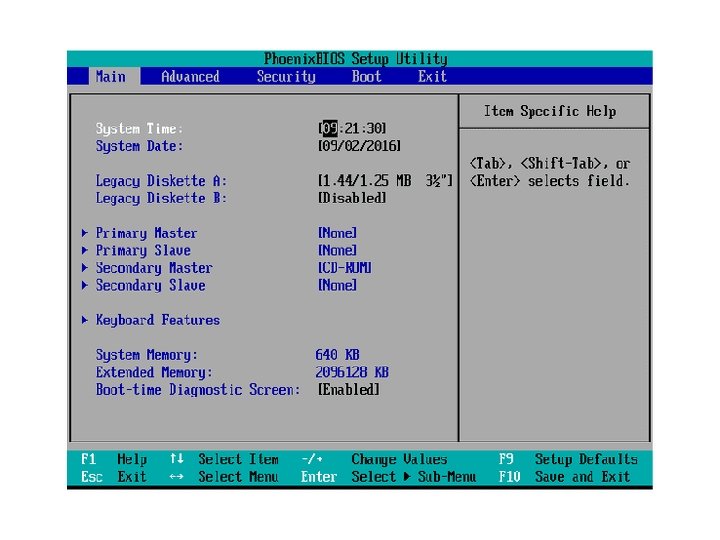Open the Secondary Master entry
The image size is (720, 540).
(154, 268)
